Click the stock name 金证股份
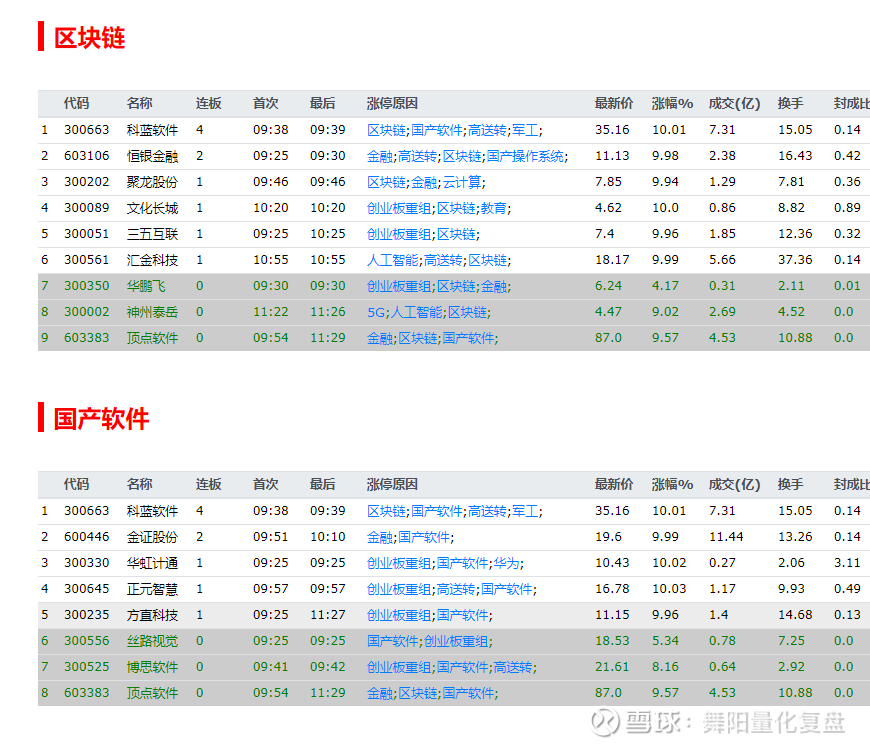 coord(152,538)
